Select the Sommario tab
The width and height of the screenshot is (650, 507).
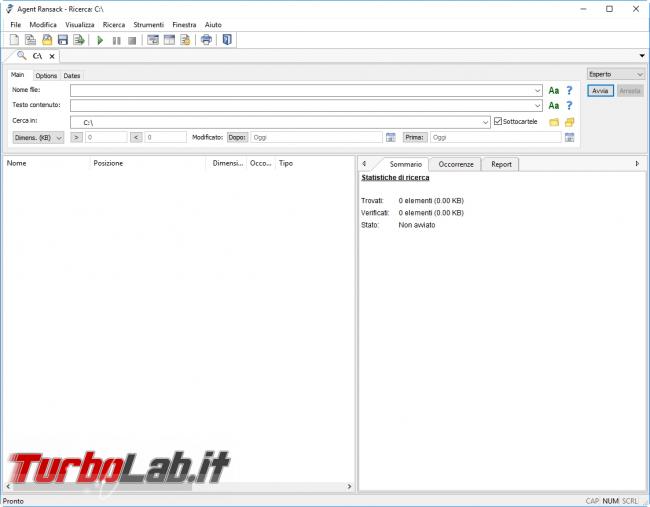pyautogui.click(x=405, y=164)
